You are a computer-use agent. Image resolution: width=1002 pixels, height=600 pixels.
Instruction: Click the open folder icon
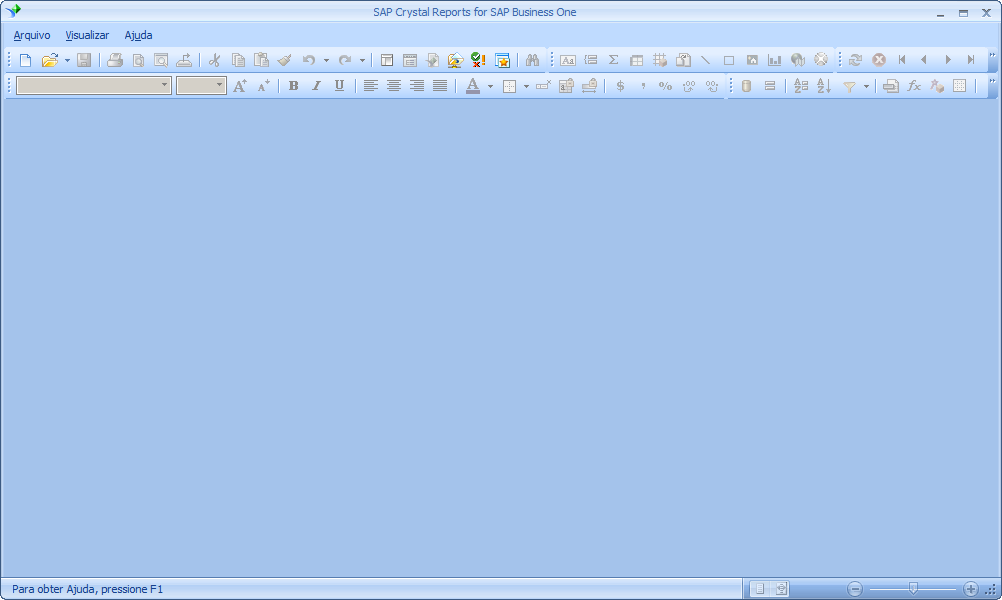point(49,60)
